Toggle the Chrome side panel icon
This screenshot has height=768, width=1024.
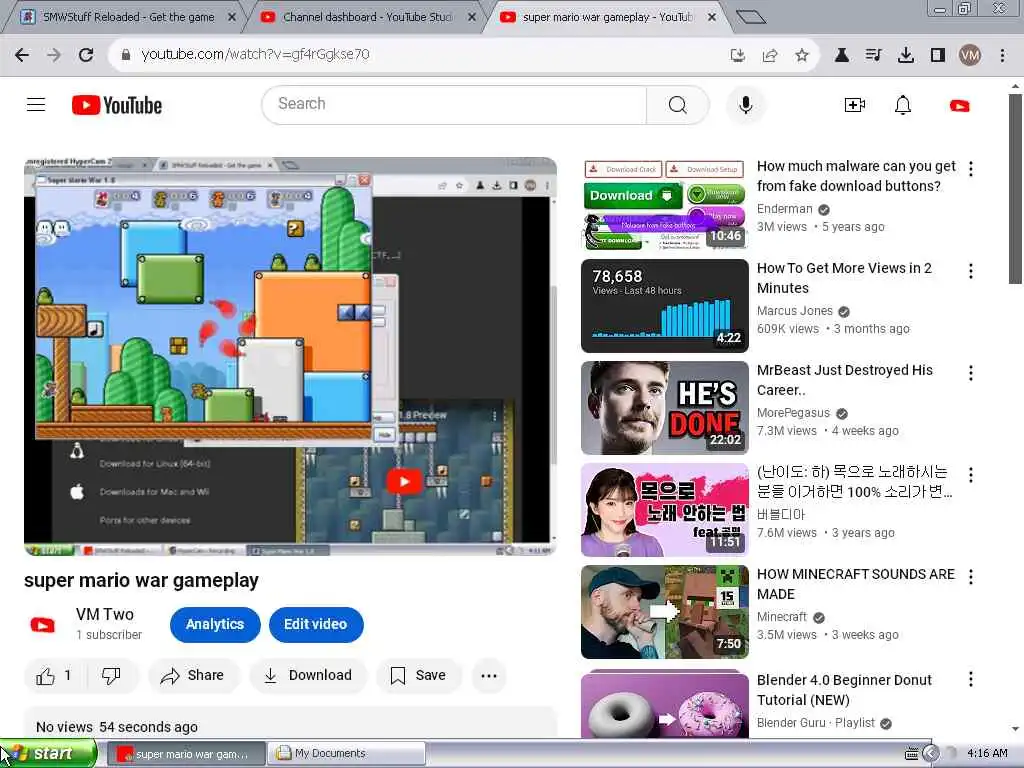[938, 56]
